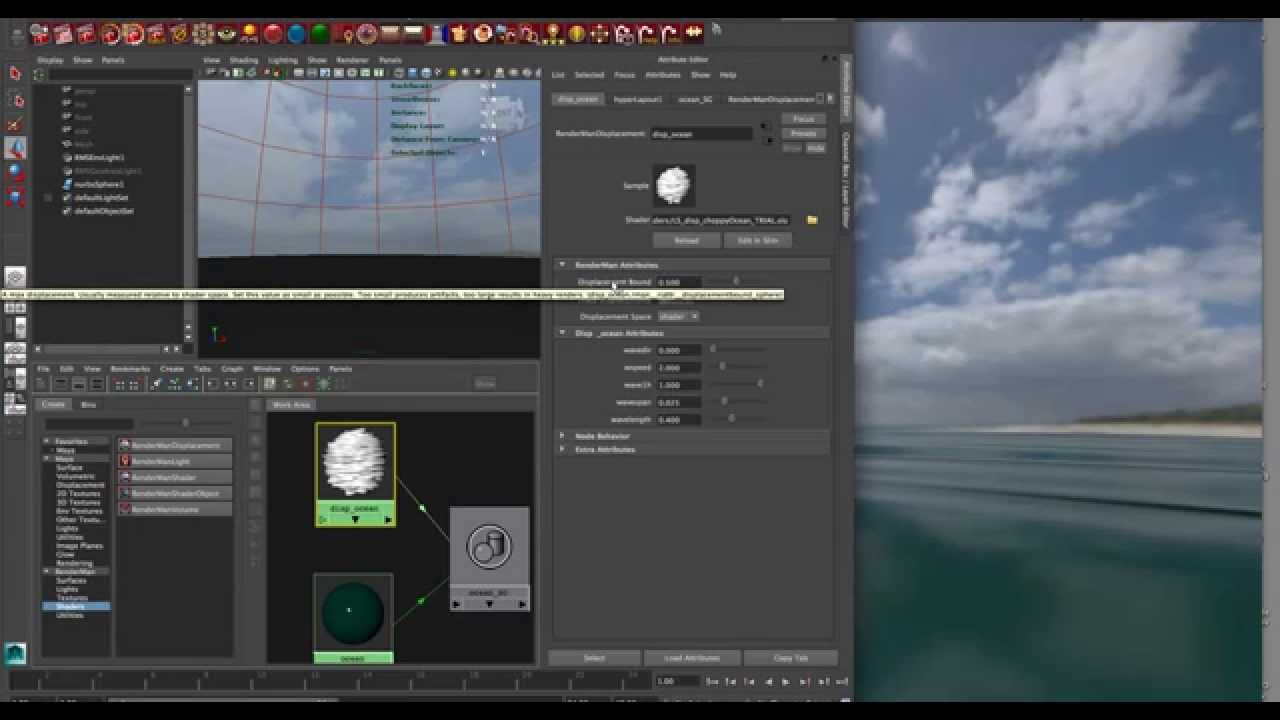1280x720 pixels.
Task: Expand the Node Behavior section
Action: (x=562, y=436)
